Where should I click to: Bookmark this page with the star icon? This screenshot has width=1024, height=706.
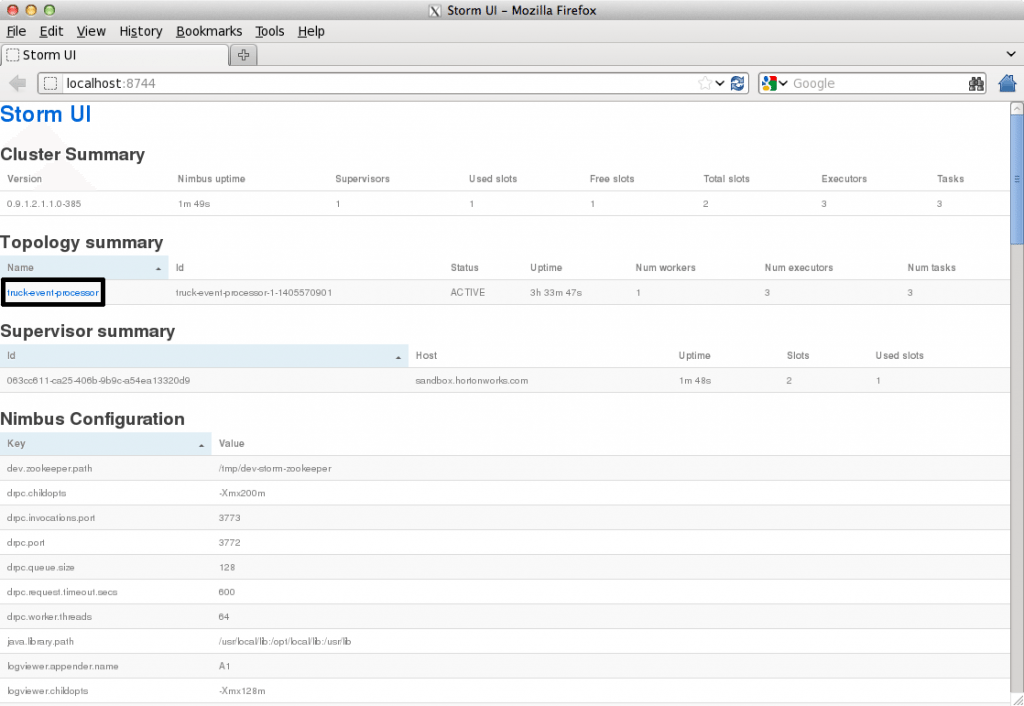705,84
